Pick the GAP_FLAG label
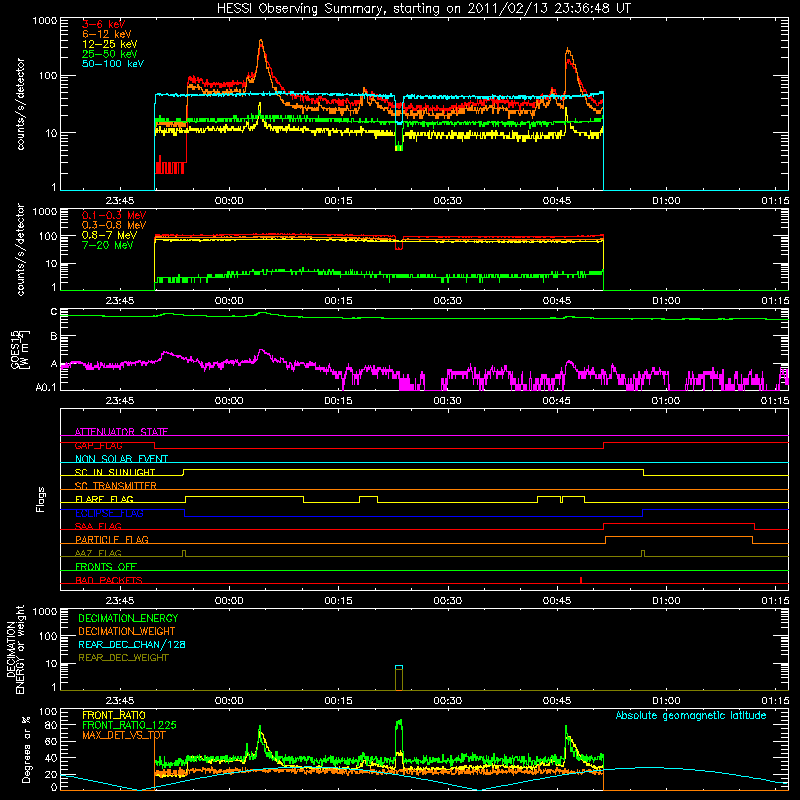 (98, 445)
